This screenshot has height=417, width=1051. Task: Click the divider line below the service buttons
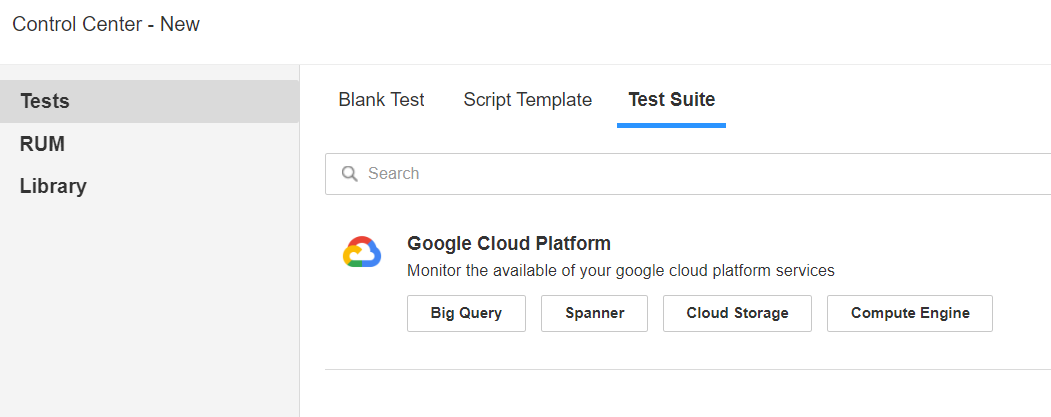click(x=688, y=369)
